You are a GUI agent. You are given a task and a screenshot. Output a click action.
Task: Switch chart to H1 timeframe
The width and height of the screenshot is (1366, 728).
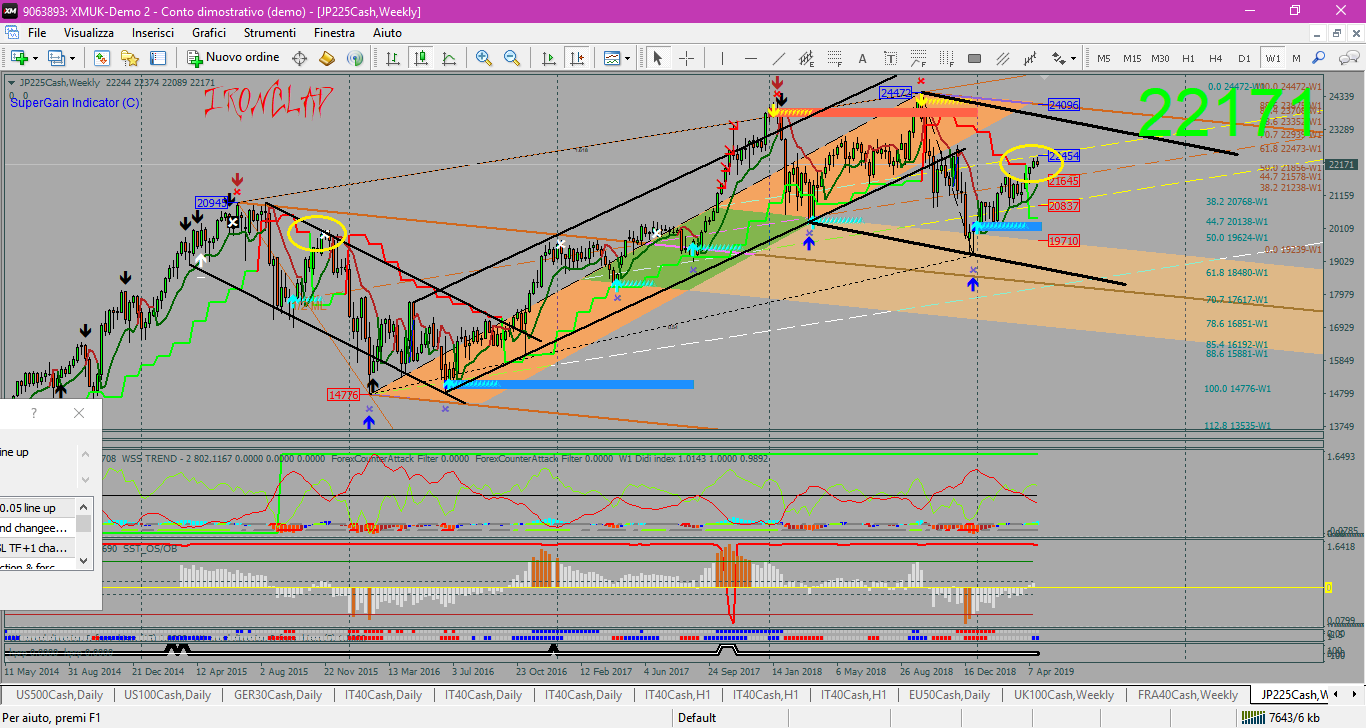[x=1188, y=58]
